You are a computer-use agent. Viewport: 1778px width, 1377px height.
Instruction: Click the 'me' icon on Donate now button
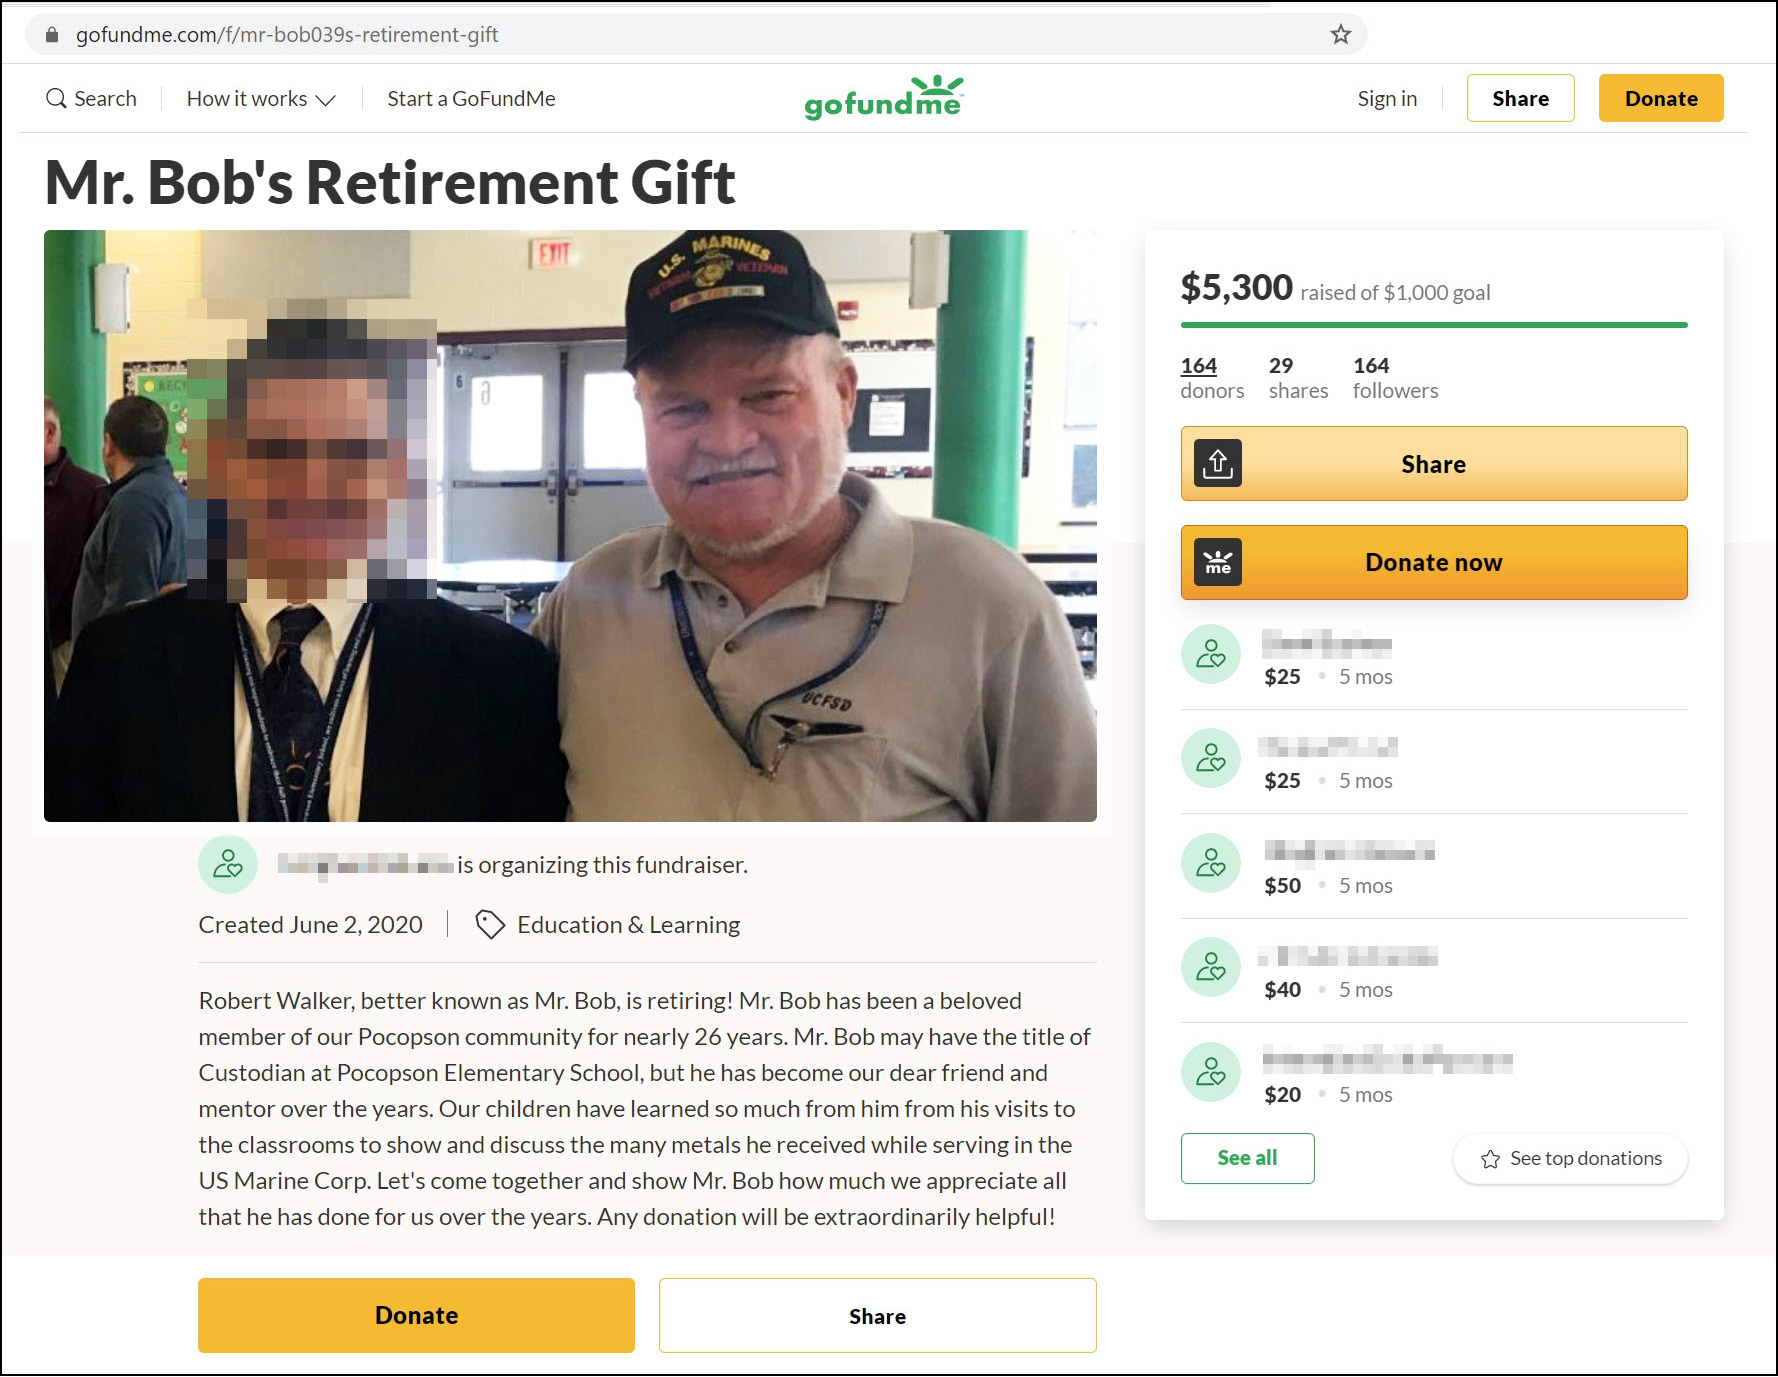point(1218,562)
